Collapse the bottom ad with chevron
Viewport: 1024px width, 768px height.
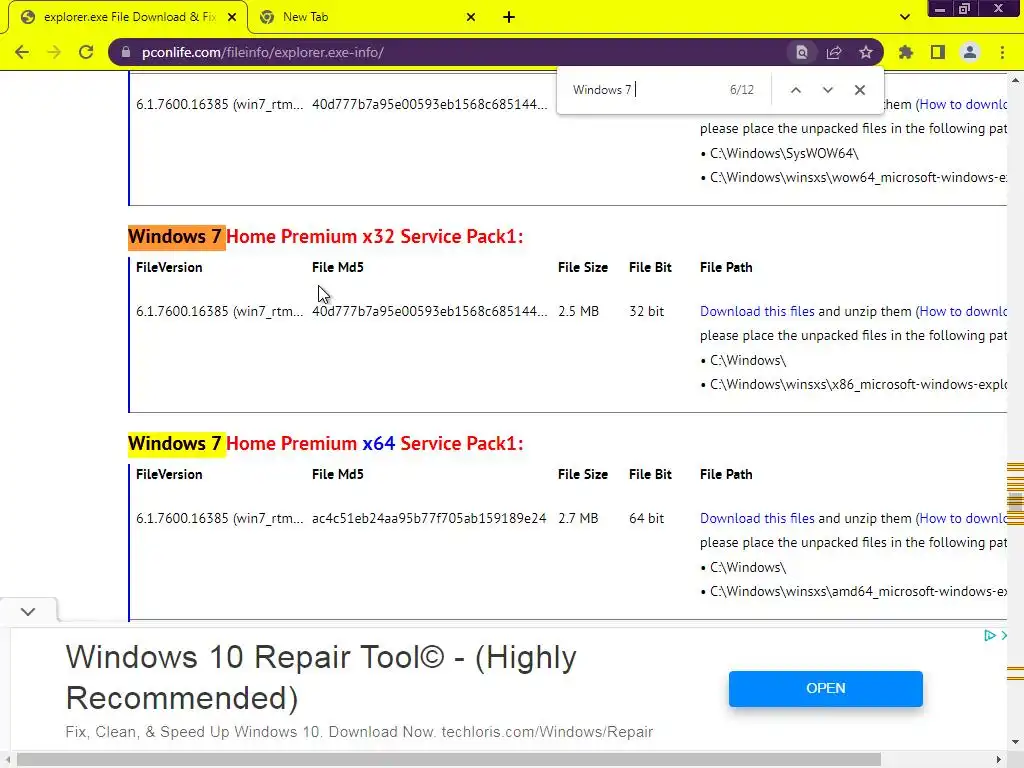click(x=27, y=611)
